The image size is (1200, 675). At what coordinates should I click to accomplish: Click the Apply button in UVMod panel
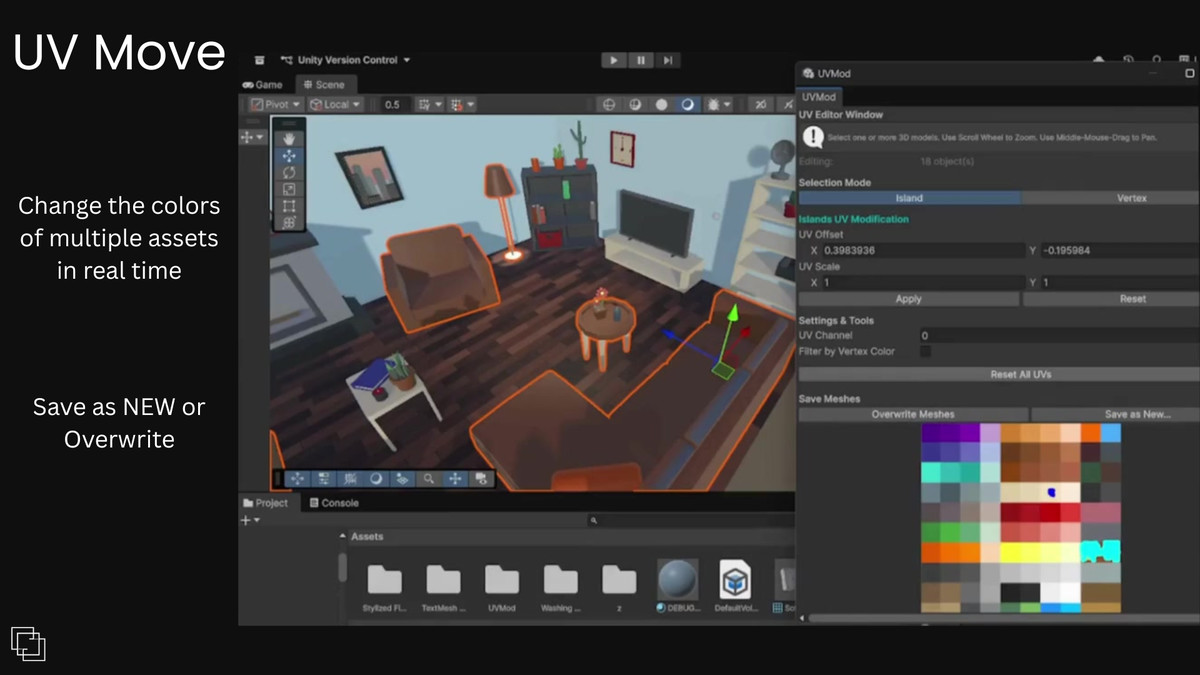pyautogui.click(x=908, y=299)
